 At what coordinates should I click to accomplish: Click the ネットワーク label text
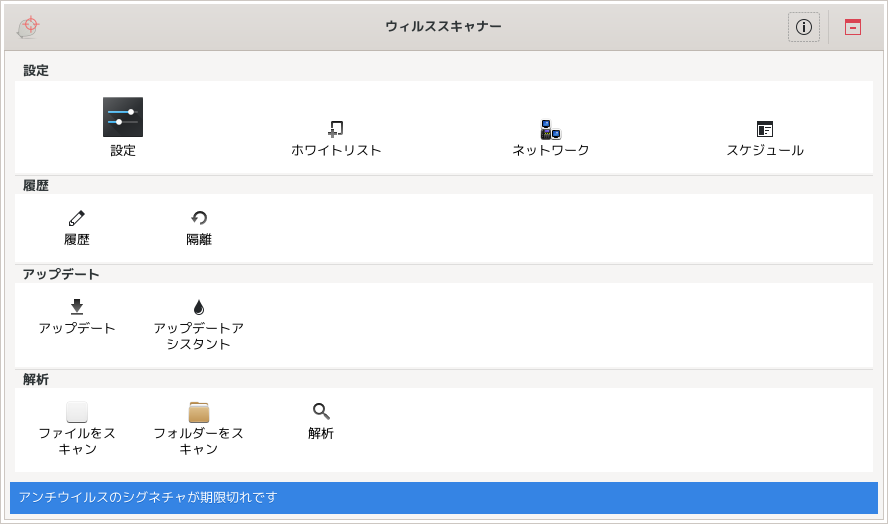[x=550, y=150]
